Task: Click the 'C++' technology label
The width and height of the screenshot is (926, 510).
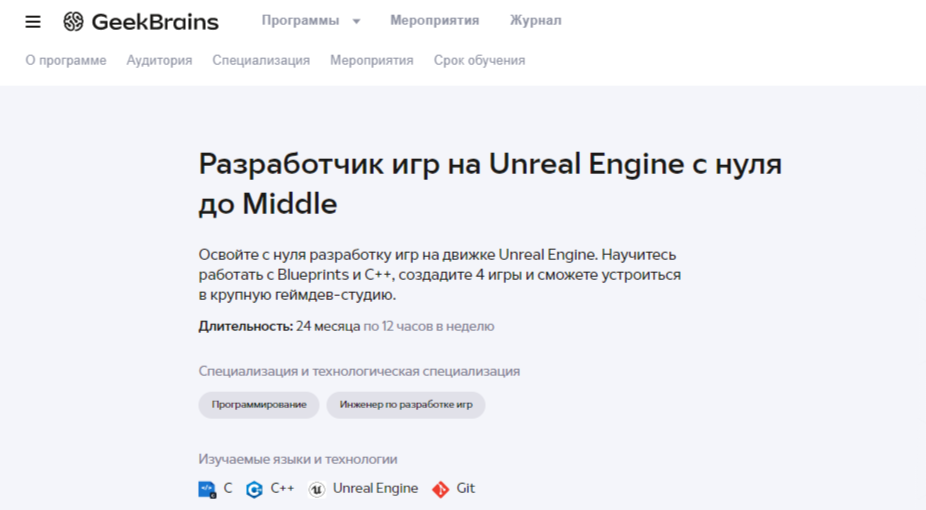Action: click(282, 489)
